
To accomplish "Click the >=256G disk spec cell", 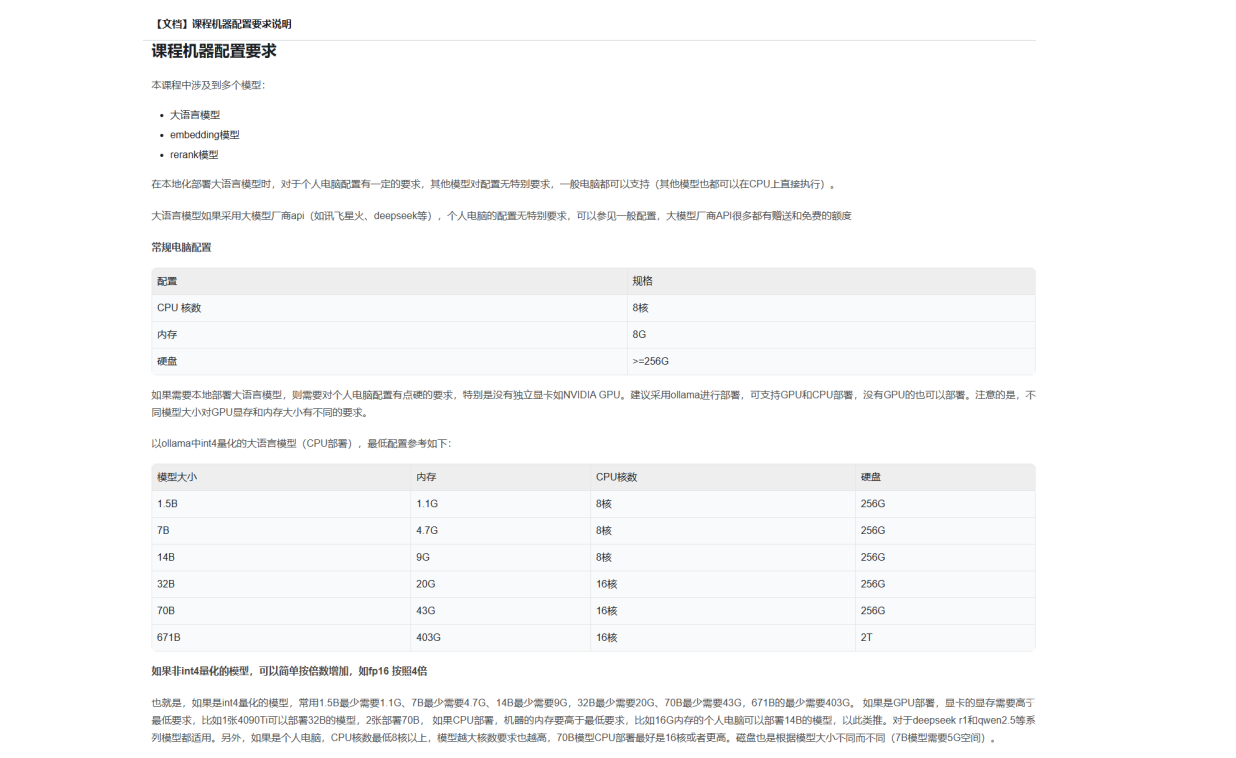I will pyautogui.click(x=650, y=361).
